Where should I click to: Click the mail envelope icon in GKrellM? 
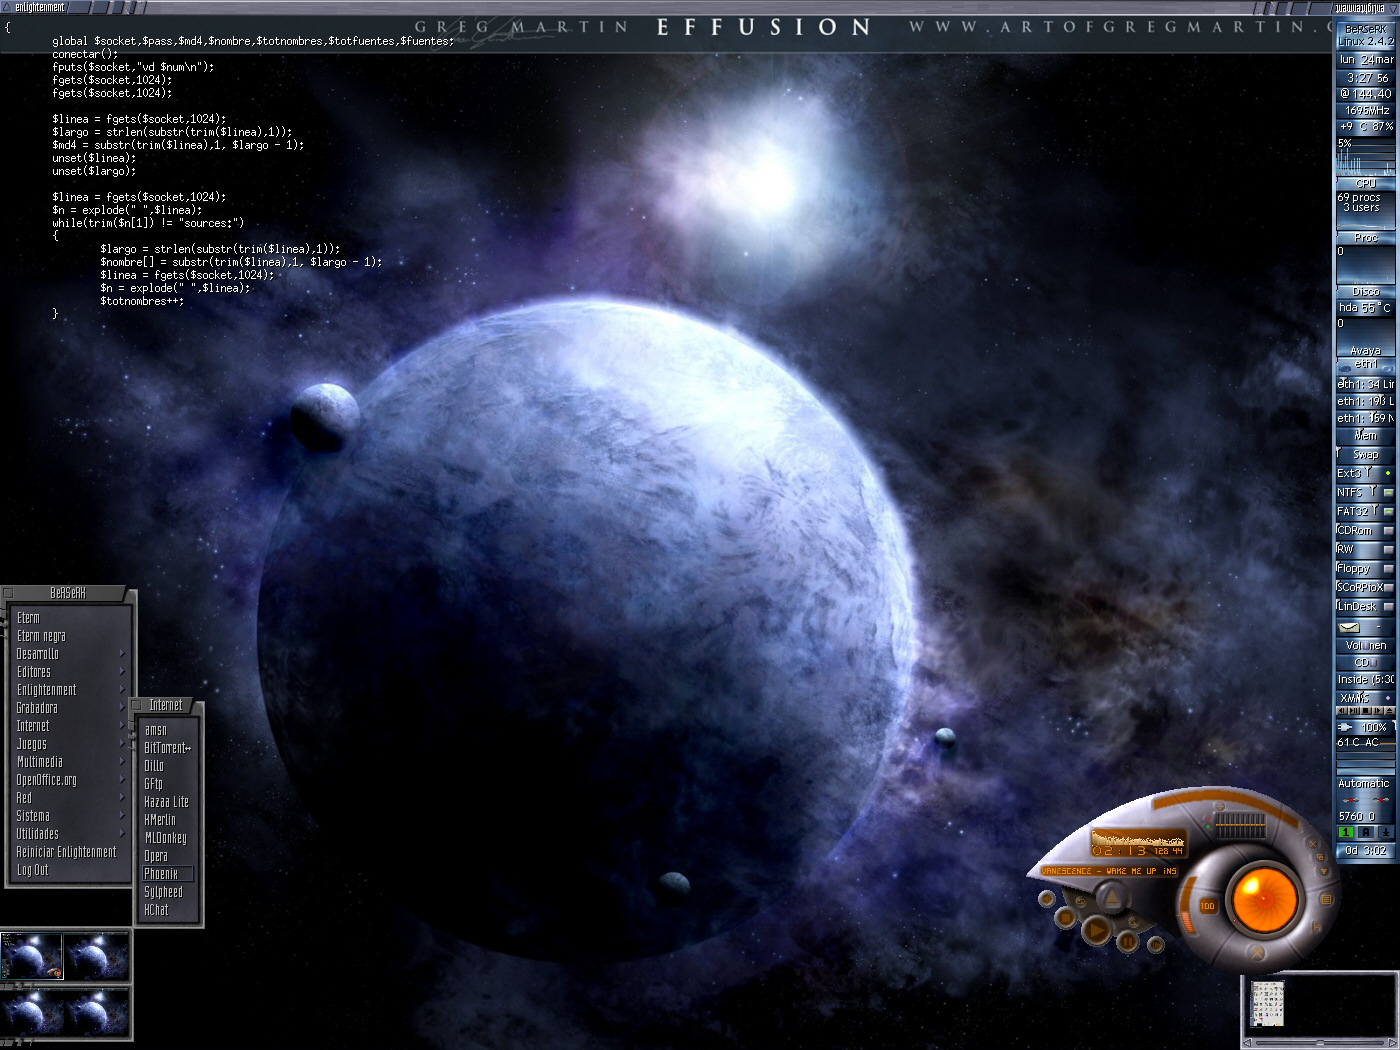click(x=1349, y=627)
